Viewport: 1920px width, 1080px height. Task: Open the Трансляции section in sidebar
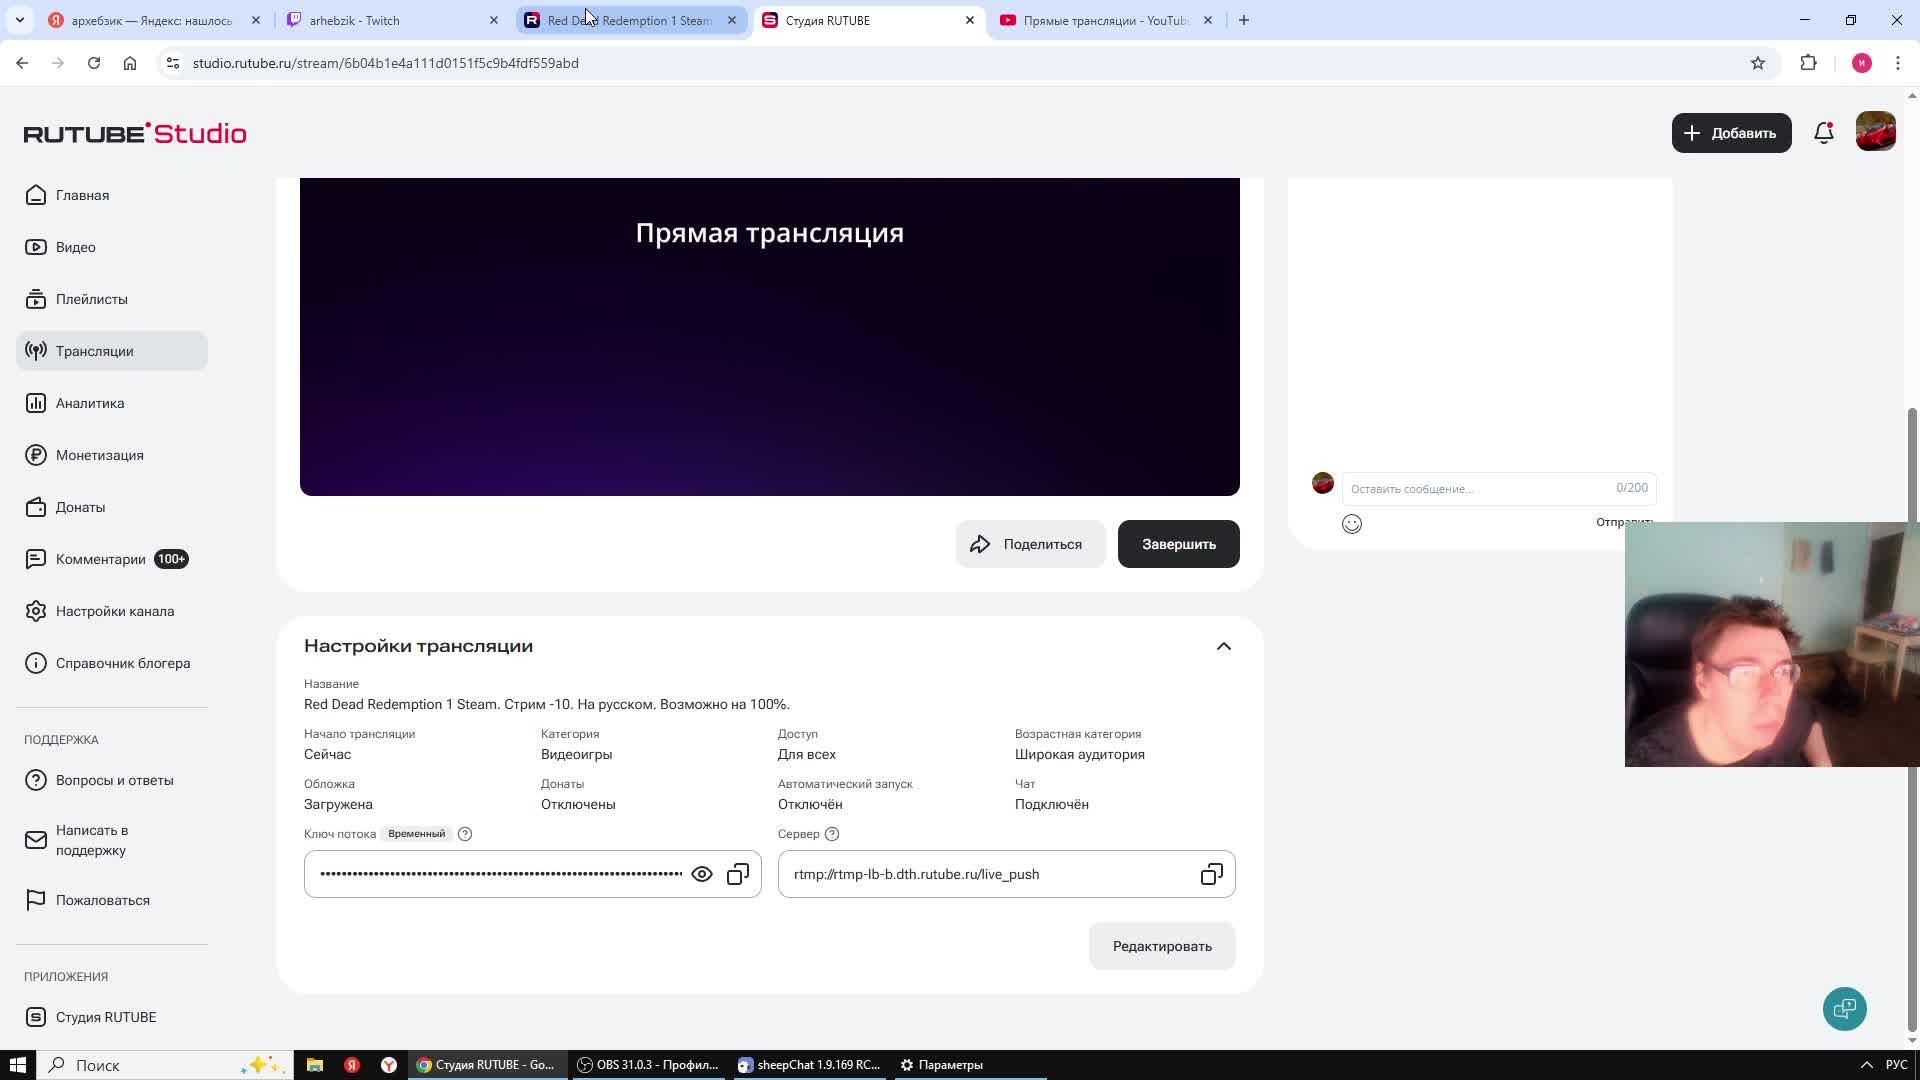pyautogui.click(x=95, y=351)
